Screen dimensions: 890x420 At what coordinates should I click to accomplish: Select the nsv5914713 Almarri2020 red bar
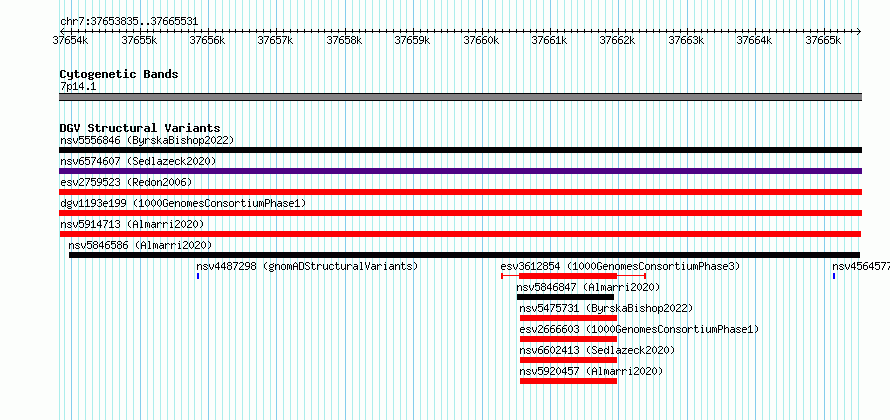click(460, 234)
